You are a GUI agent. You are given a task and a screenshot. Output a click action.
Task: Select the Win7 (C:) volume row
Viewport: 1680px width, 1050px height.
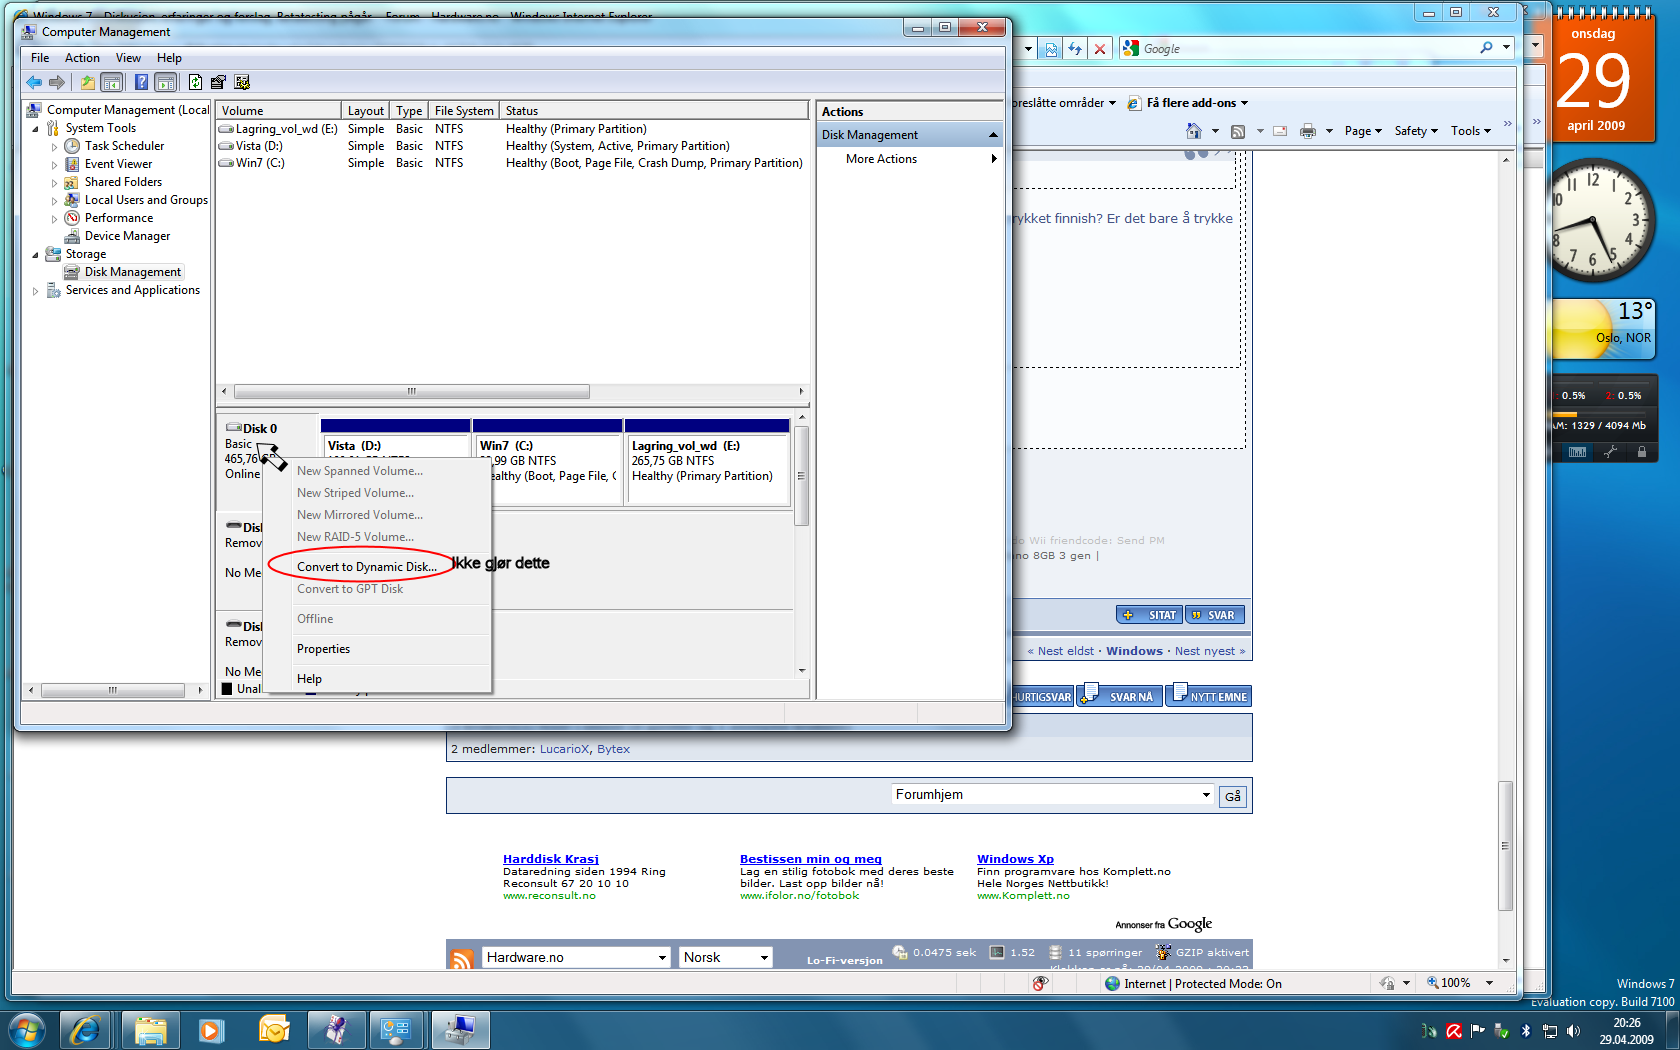(x=511, y=163)
